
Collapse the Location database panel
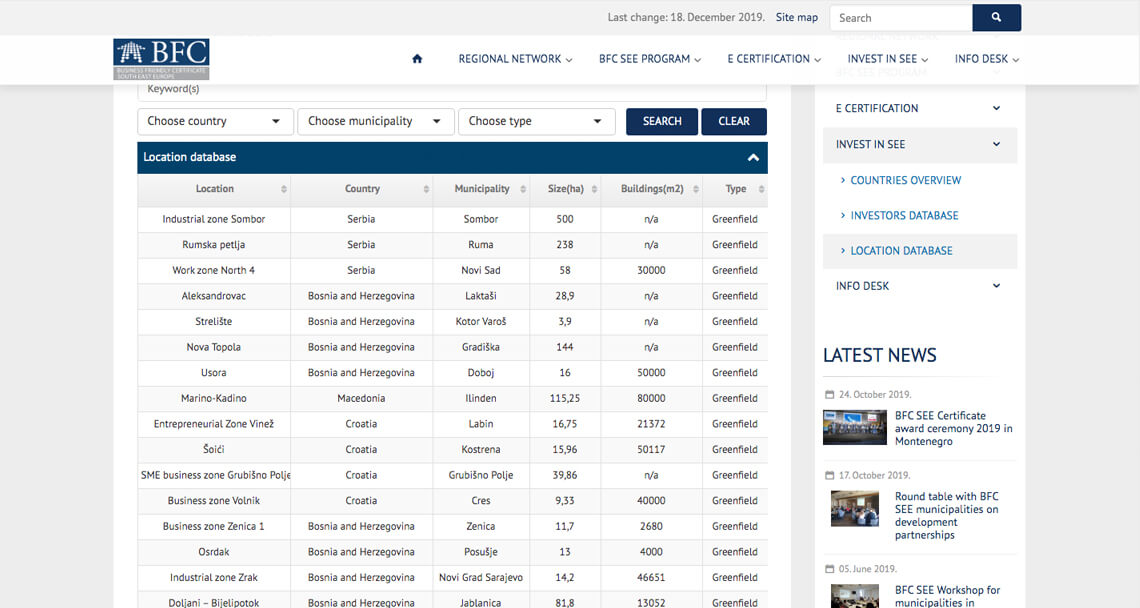click(753, 157)
